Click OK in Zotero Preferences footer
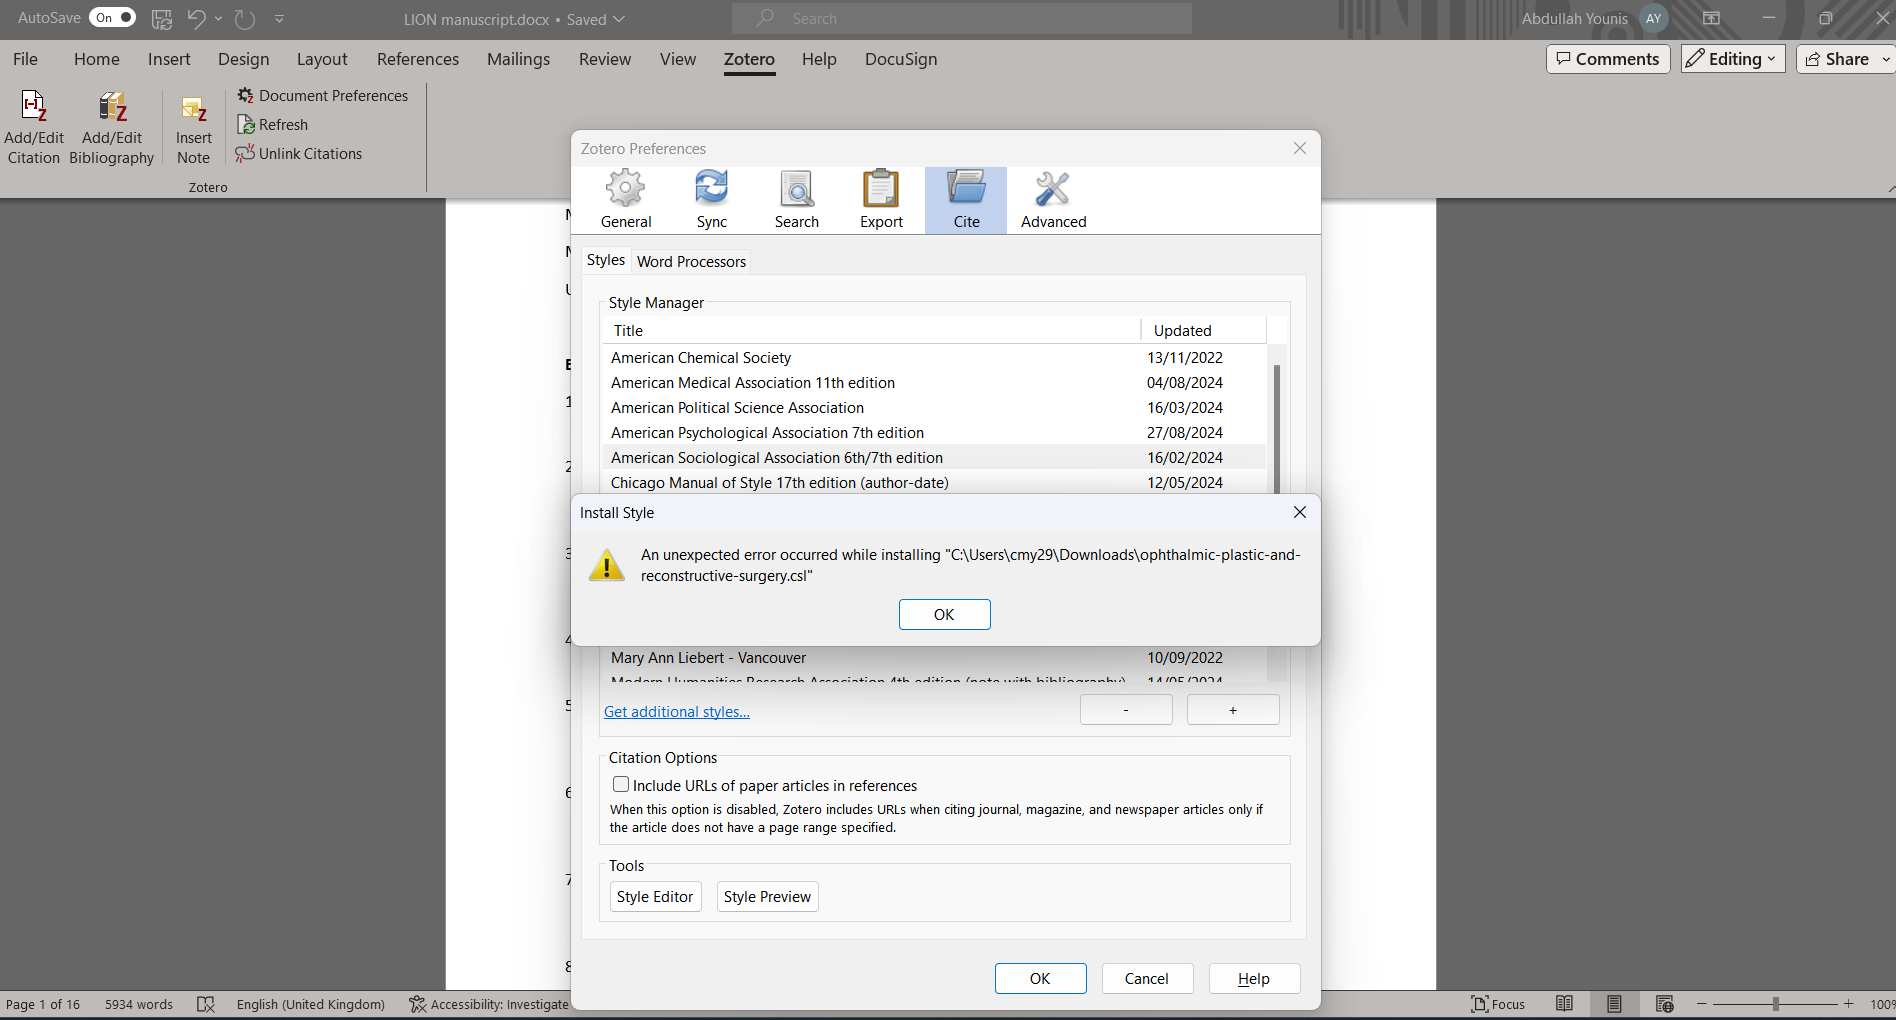The height and width of the screenshot is (1020, 1896). point(1040,978)
